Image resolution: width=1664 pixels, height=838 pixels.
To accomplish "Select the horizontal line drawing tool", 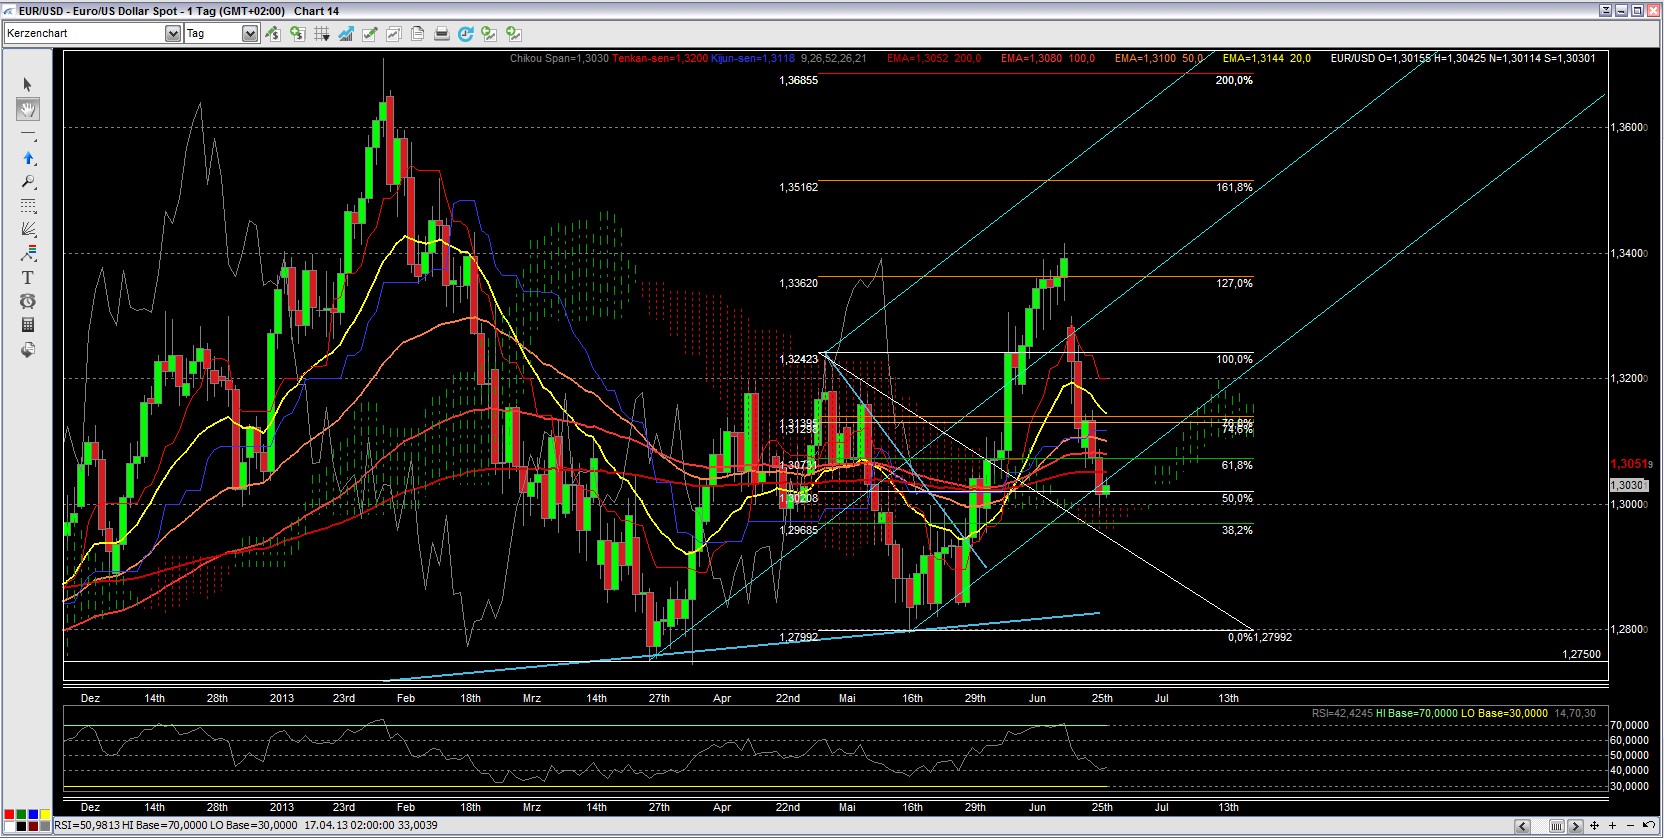I will [28, 134].
